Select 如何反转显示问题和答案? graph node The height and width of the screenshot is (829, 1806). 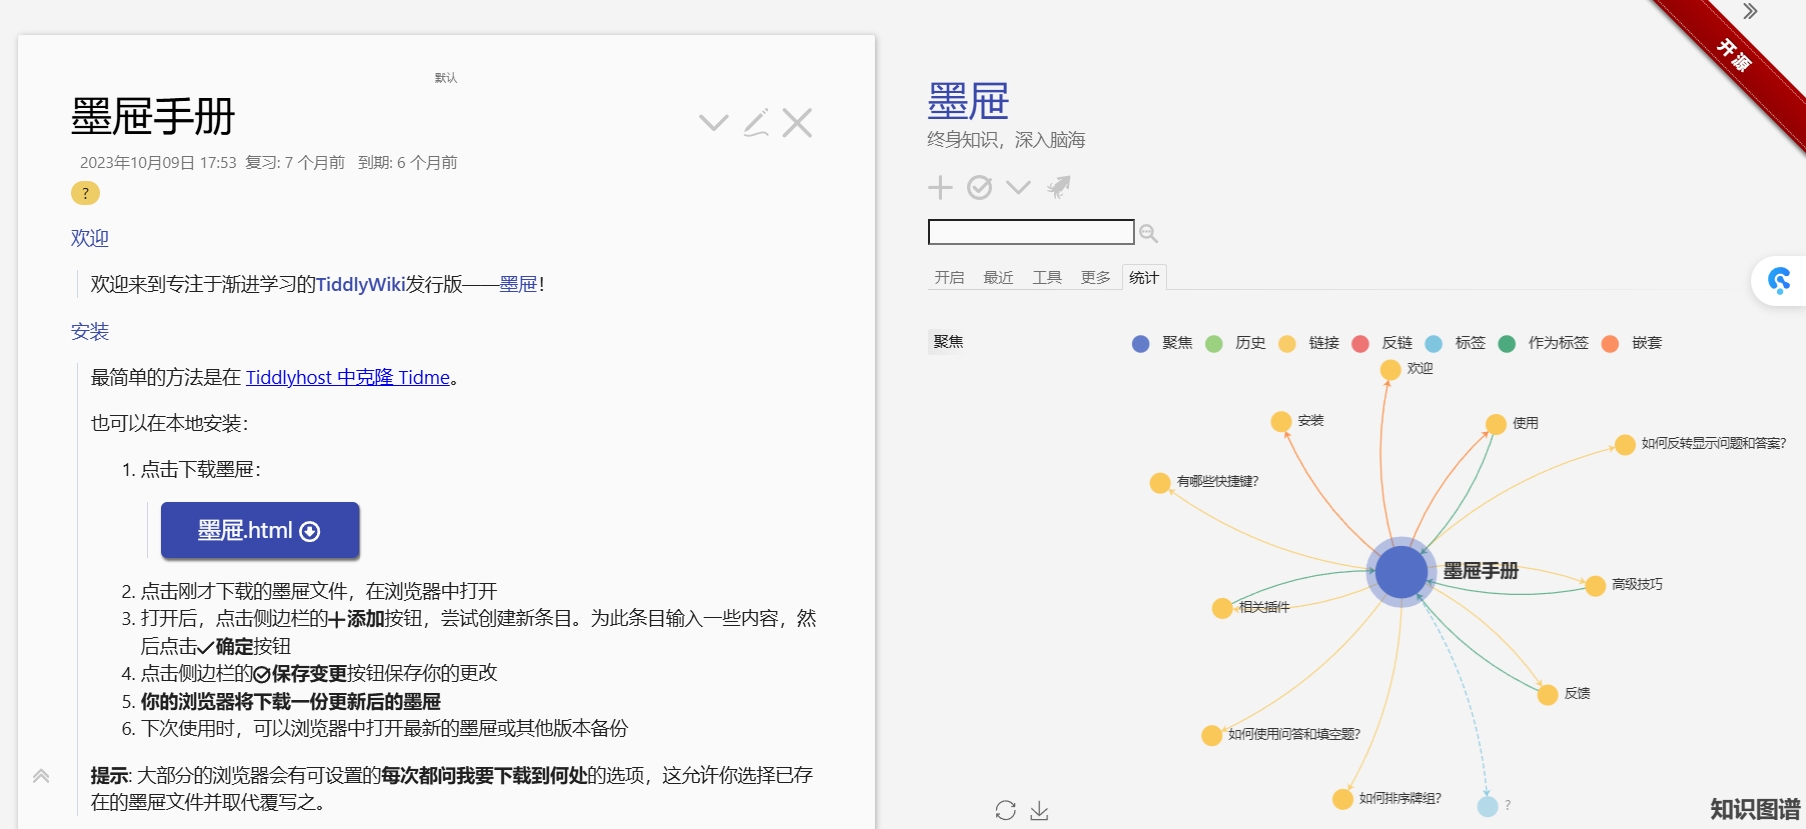(1625, 445)
